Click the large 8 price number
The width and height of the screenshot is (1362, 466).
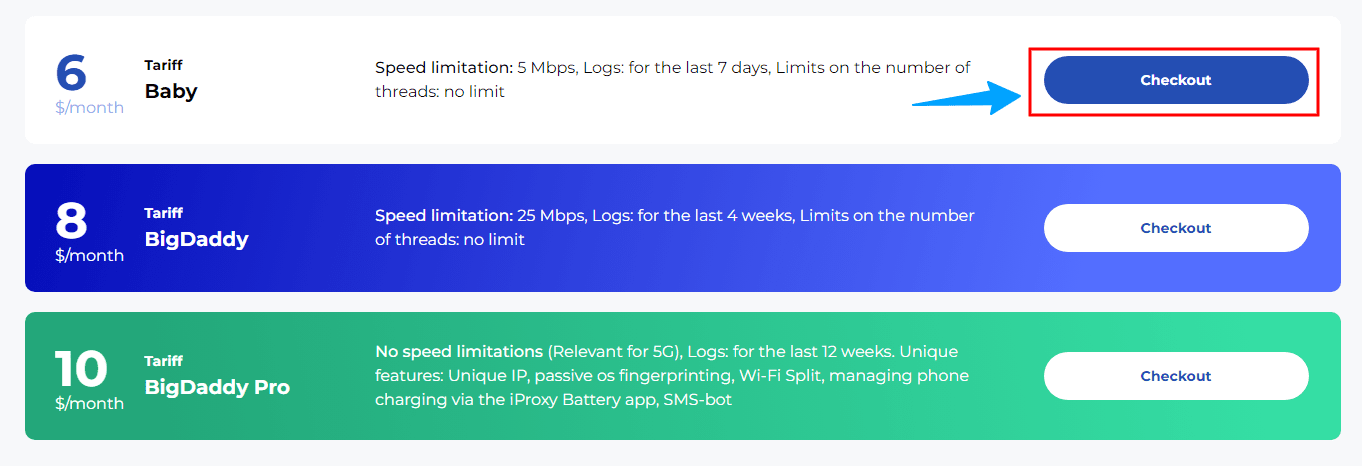[x=71, y=221]
